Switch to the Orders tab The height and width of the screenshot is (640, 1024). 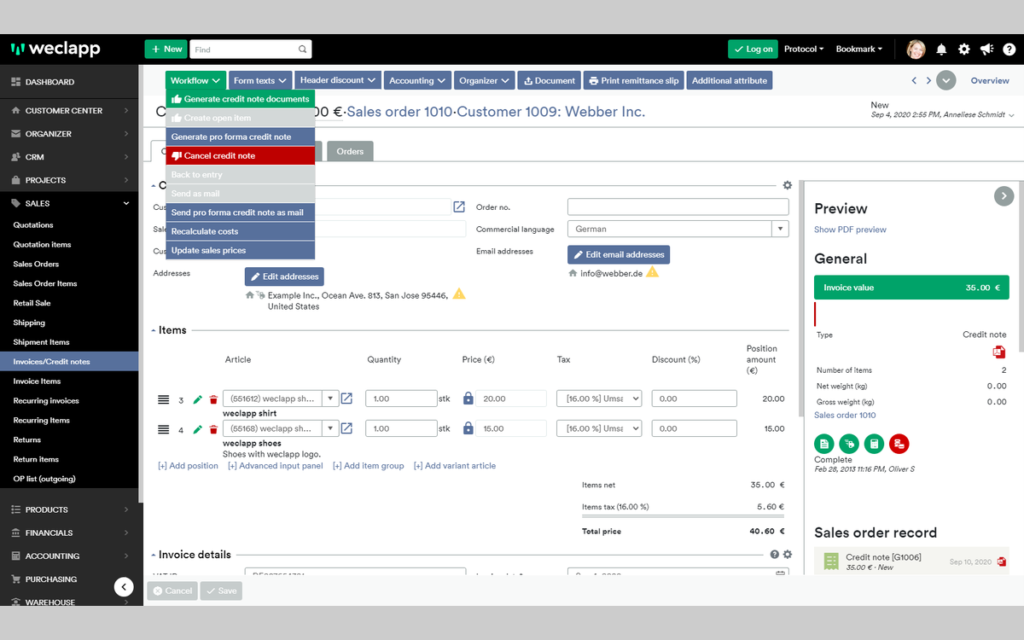[x=350, y=152]
